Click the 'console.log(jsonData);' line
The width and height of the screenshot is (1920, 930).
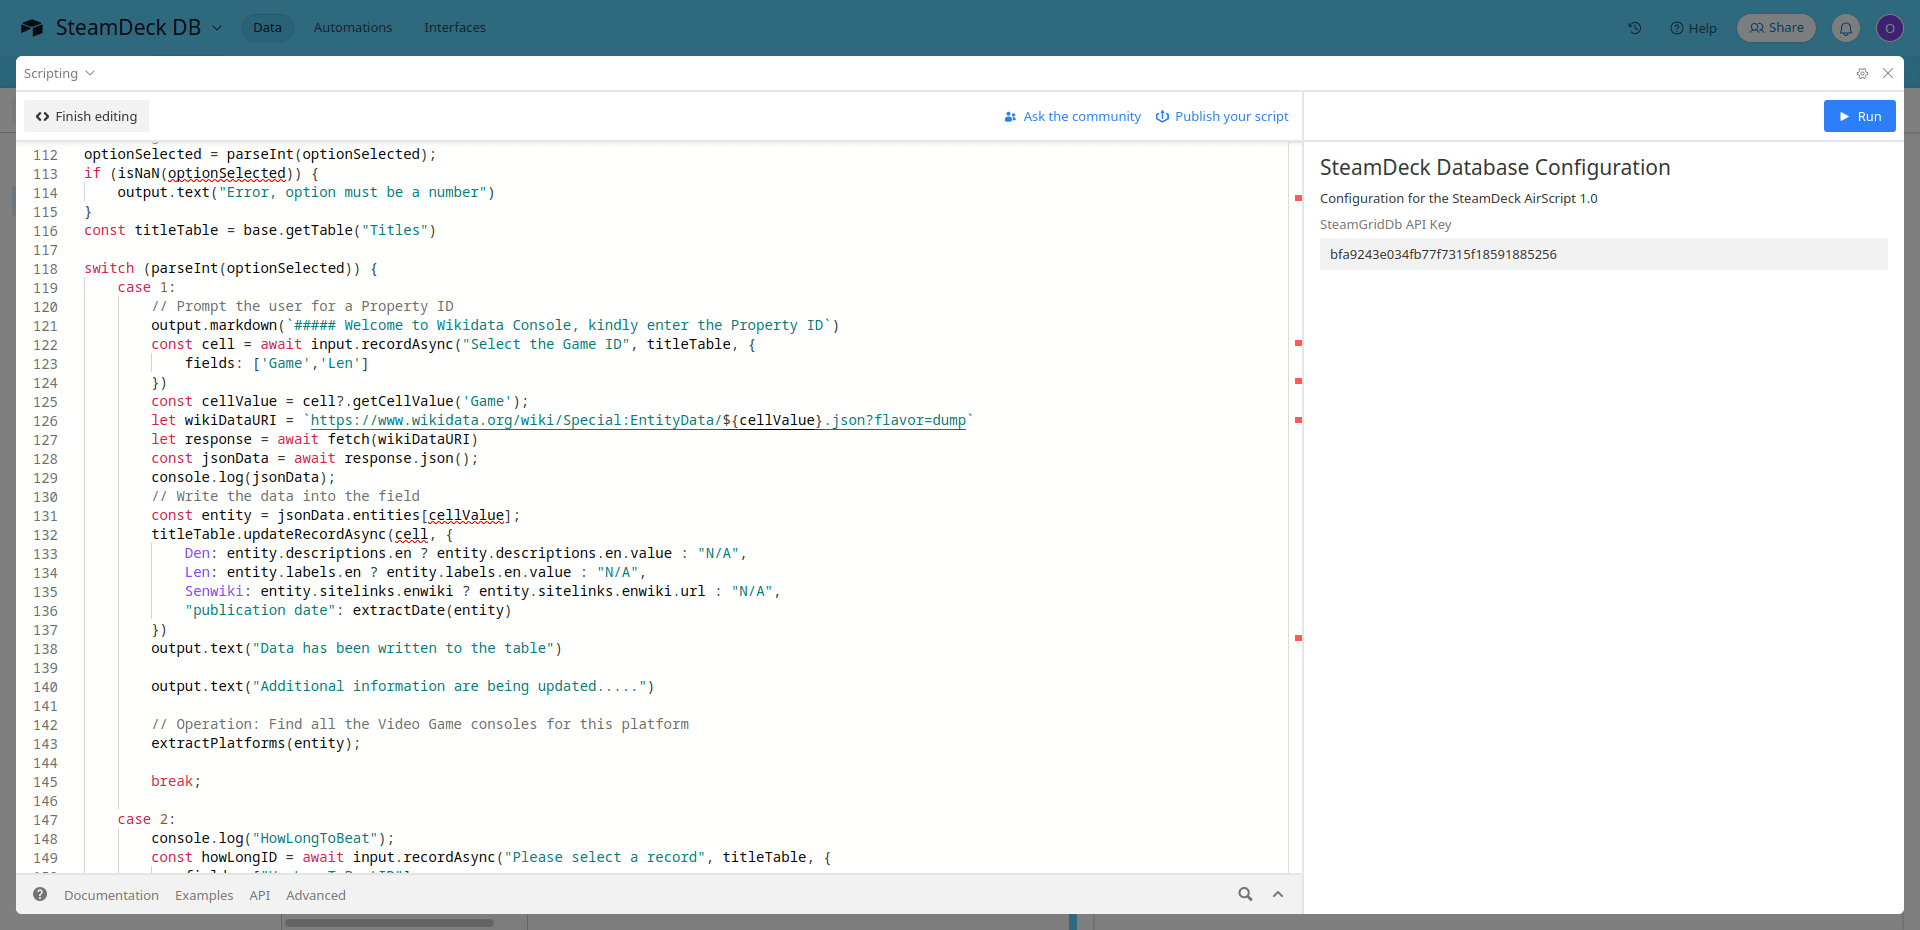point(243,478)
